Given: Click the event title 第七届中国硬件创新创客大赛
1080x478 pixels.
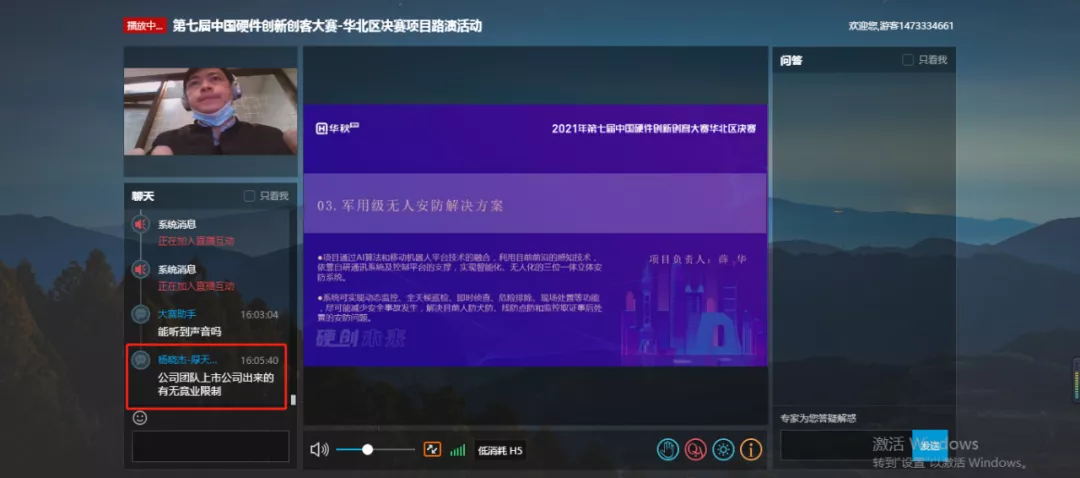Looking at the screenshot, I should tap(327, 26).
